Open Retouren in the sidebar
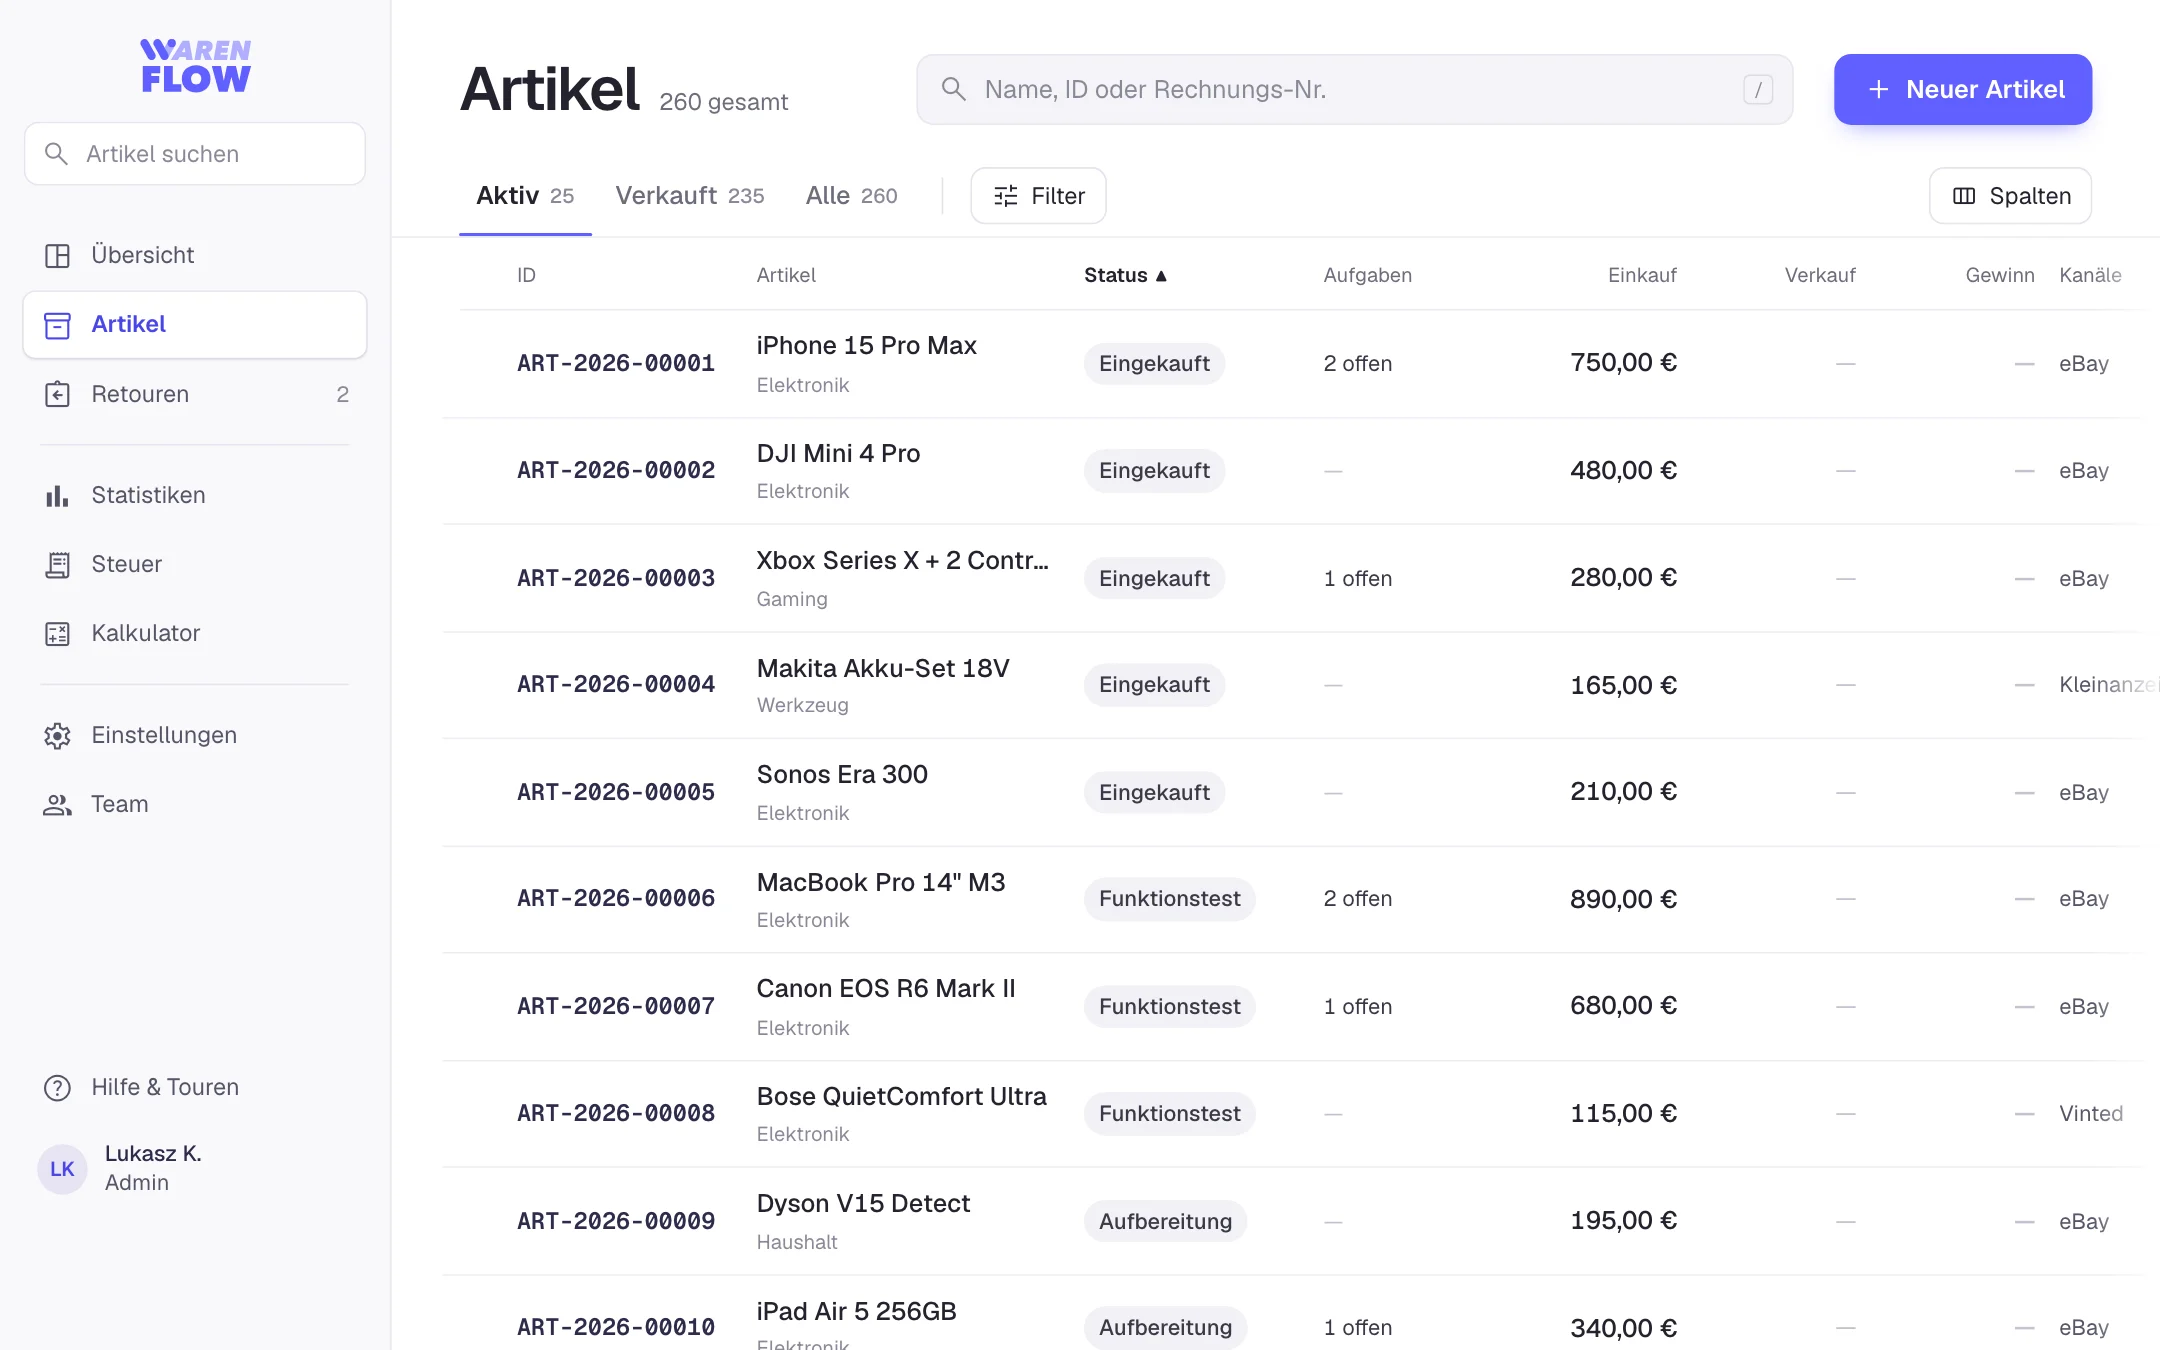 coord(195,395)
